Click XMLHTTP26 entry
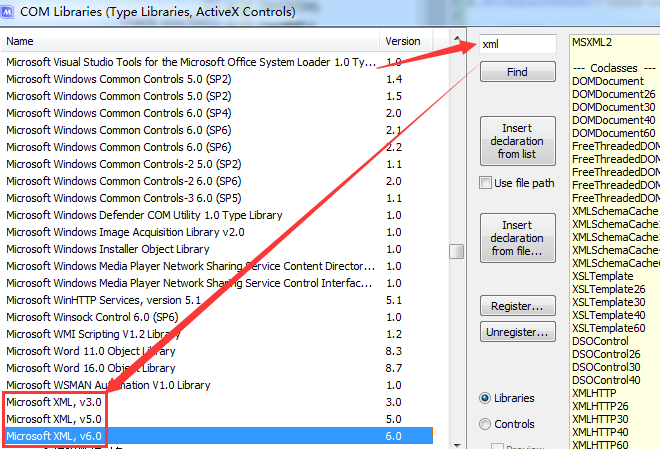Viewport: 660px width, 449px height. click(600, 406)
